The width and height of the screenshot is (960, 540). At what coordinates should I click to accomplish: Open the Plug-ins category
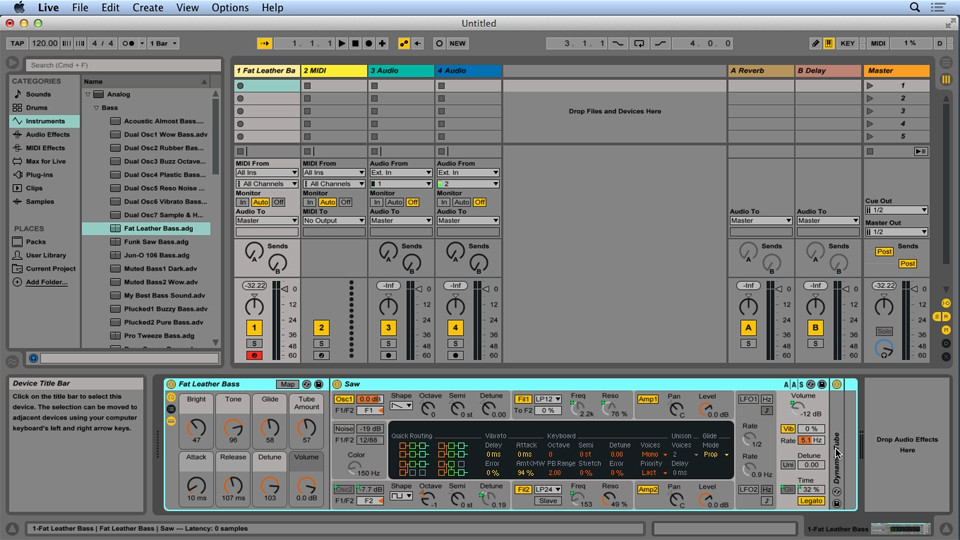click(x=39, y=175)
